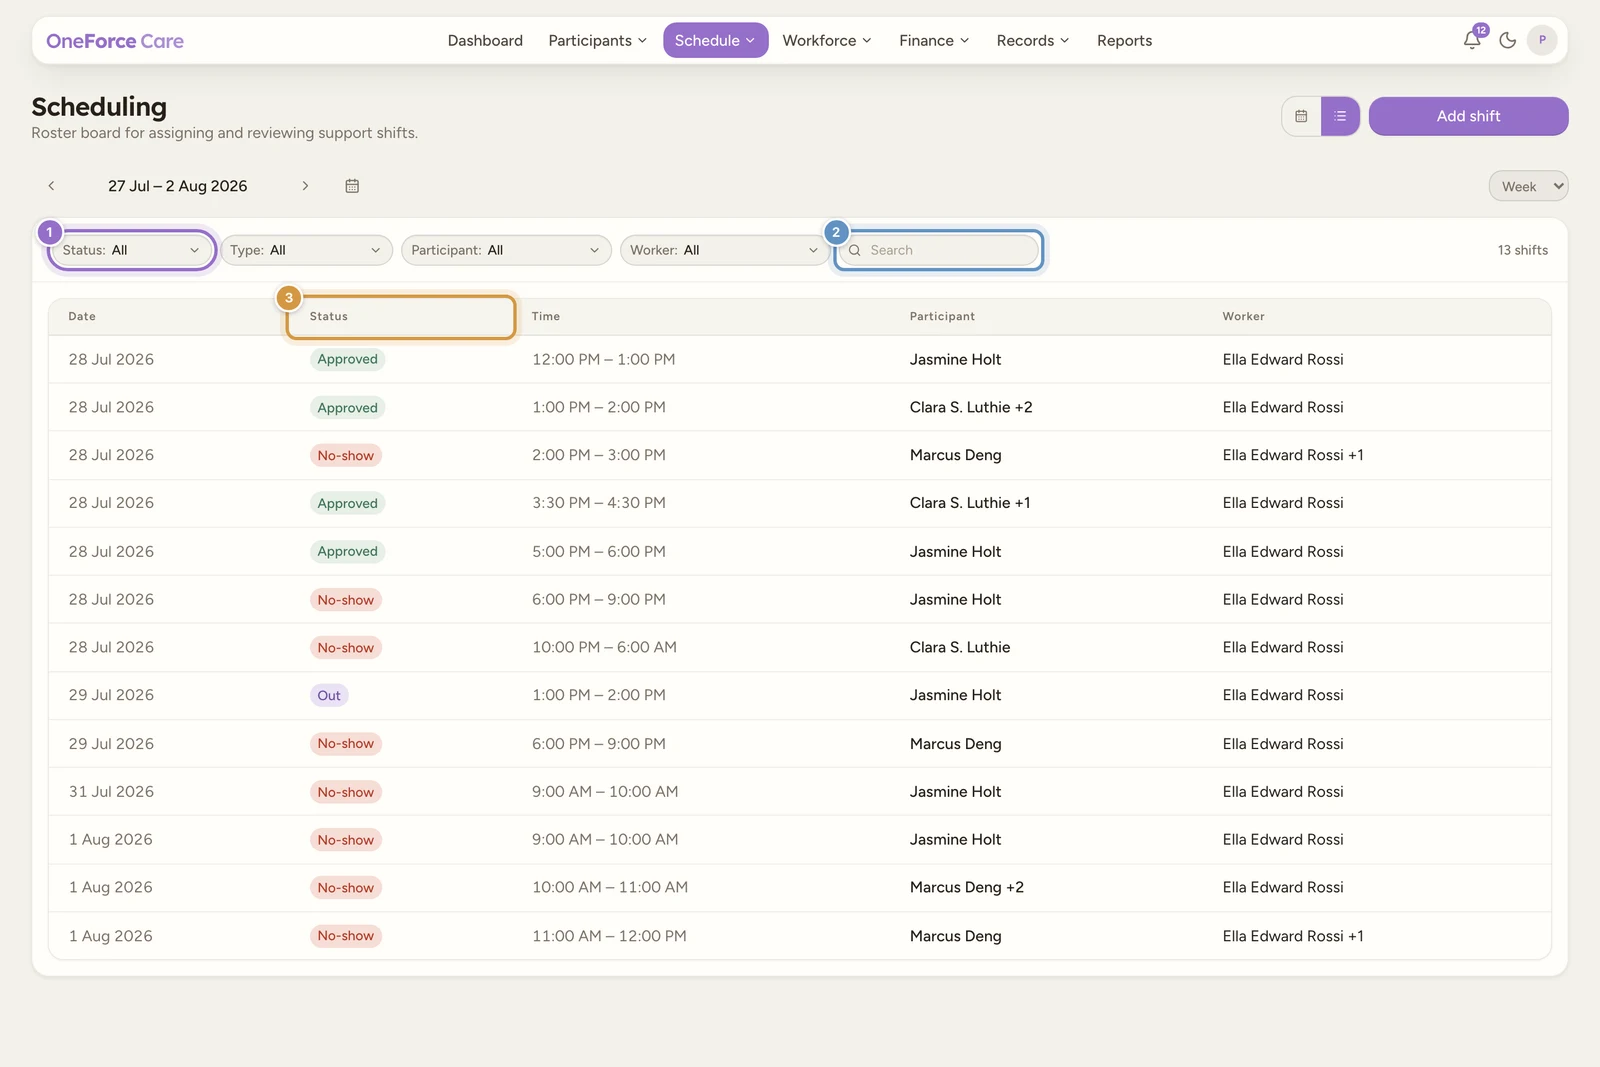Screen dimensions: 1600x1067
Task: Click No-show badge on 28 Jul 6:00 PM shift
Action: (346, 600)
